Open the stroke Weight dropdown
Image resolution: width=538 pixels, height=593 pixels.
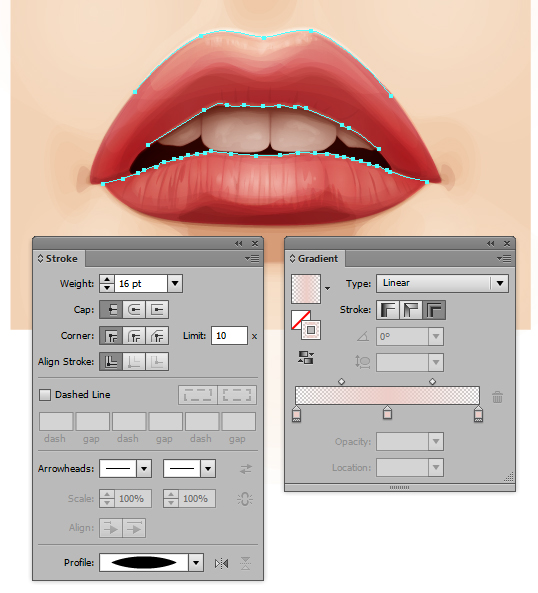click(175, 283)
